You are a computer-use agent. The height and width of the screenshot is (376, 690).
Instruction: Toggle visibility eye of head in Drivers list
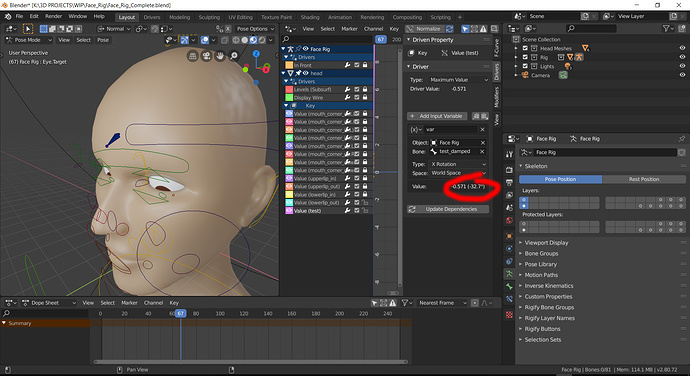[x=305, y=73]
